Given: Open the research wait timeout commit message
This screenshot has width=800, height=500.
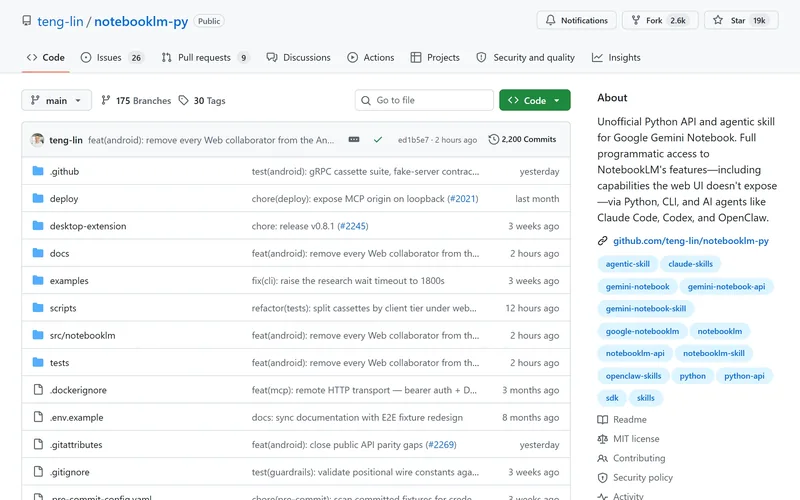Looking at the screenshot, I should [x=348, y=281].
